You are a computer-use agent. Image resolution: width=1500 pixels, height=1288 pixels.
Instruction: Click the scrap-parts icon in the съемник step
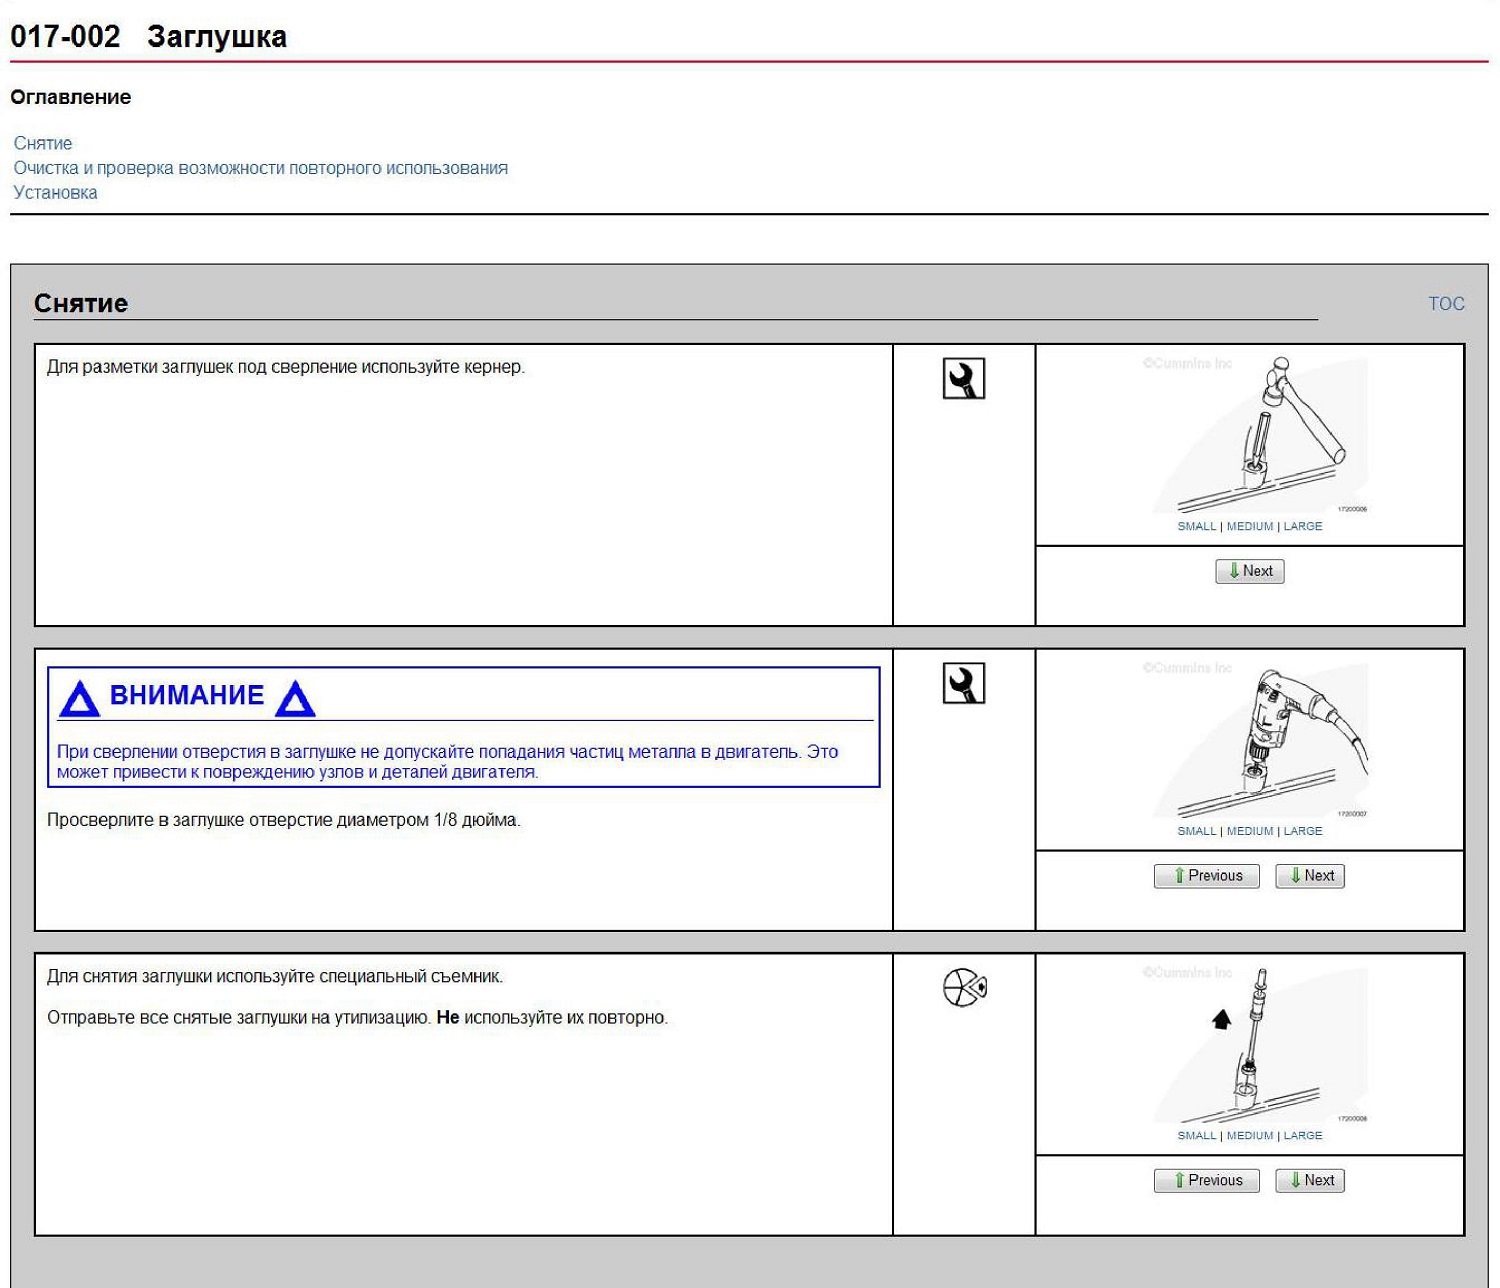pos(965,988)
